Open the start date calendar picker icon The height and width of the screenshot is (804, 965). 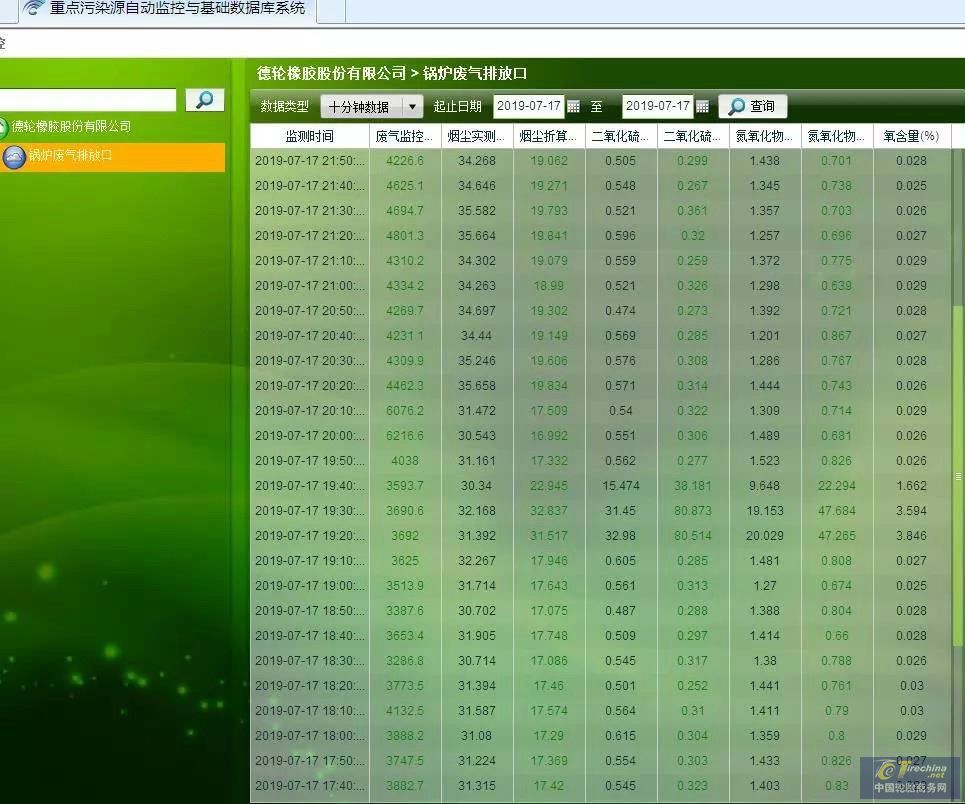(573, 107)
